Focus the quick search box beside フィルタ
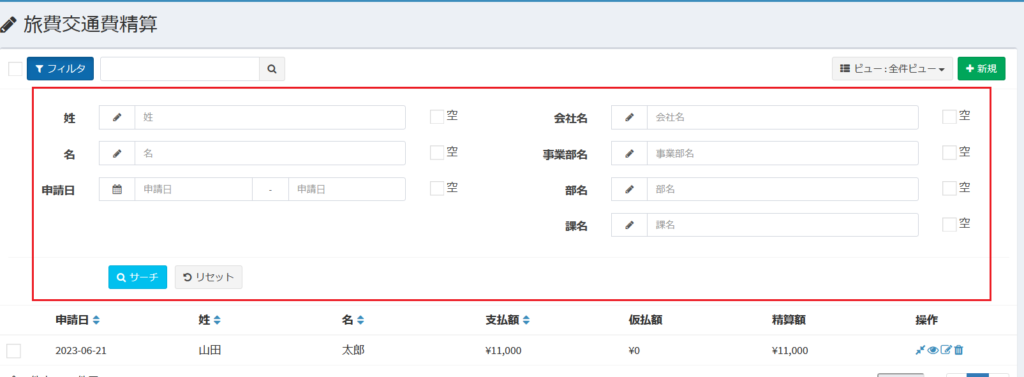Viewport: 1024px width, 377px height. click(180, 69)
